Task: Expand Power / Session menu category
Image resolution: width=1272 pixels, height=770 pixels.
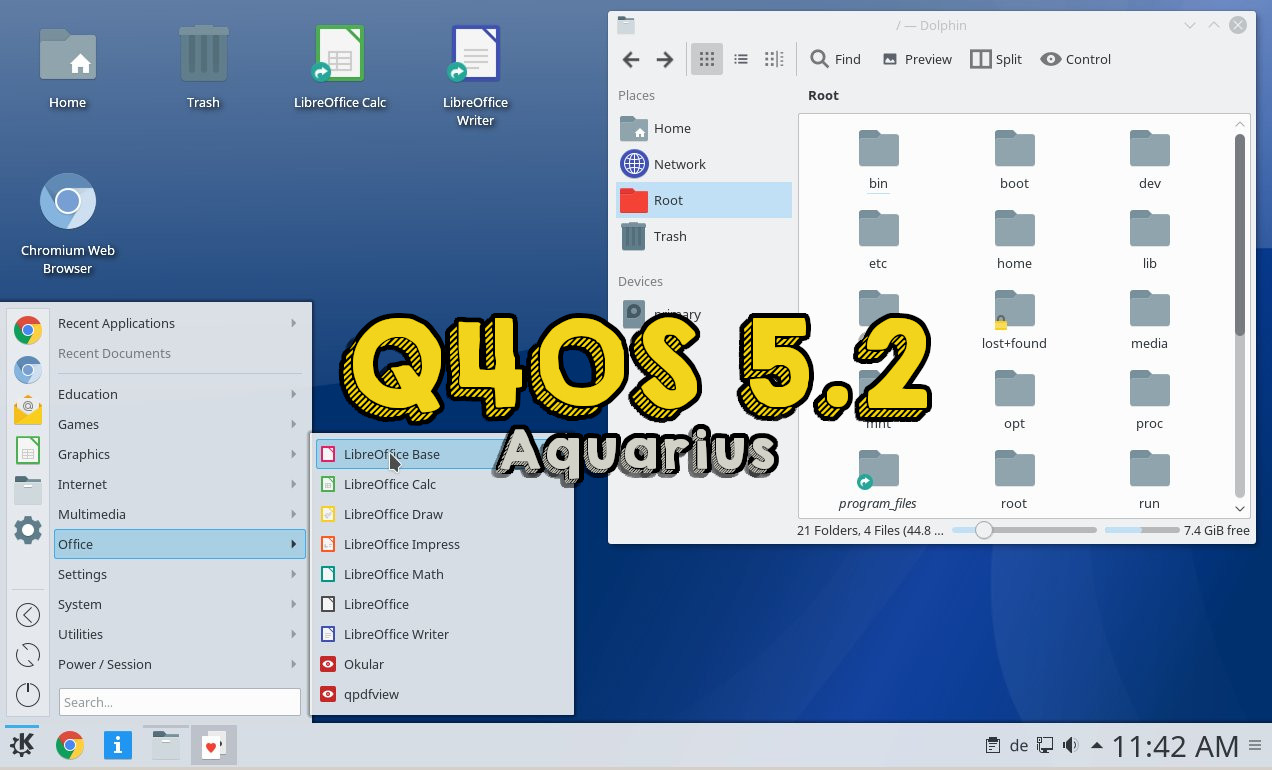Action: tap(178, 664)
